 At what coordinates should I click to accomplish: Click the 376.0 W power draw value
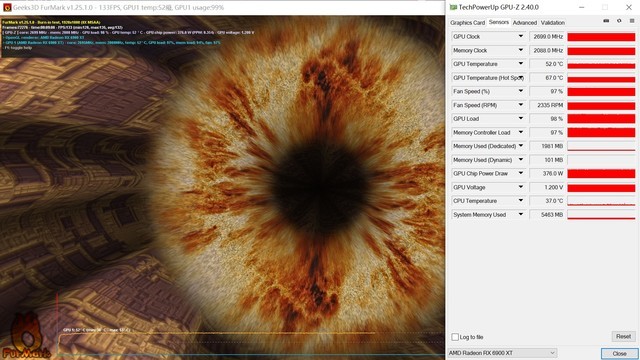547,173
